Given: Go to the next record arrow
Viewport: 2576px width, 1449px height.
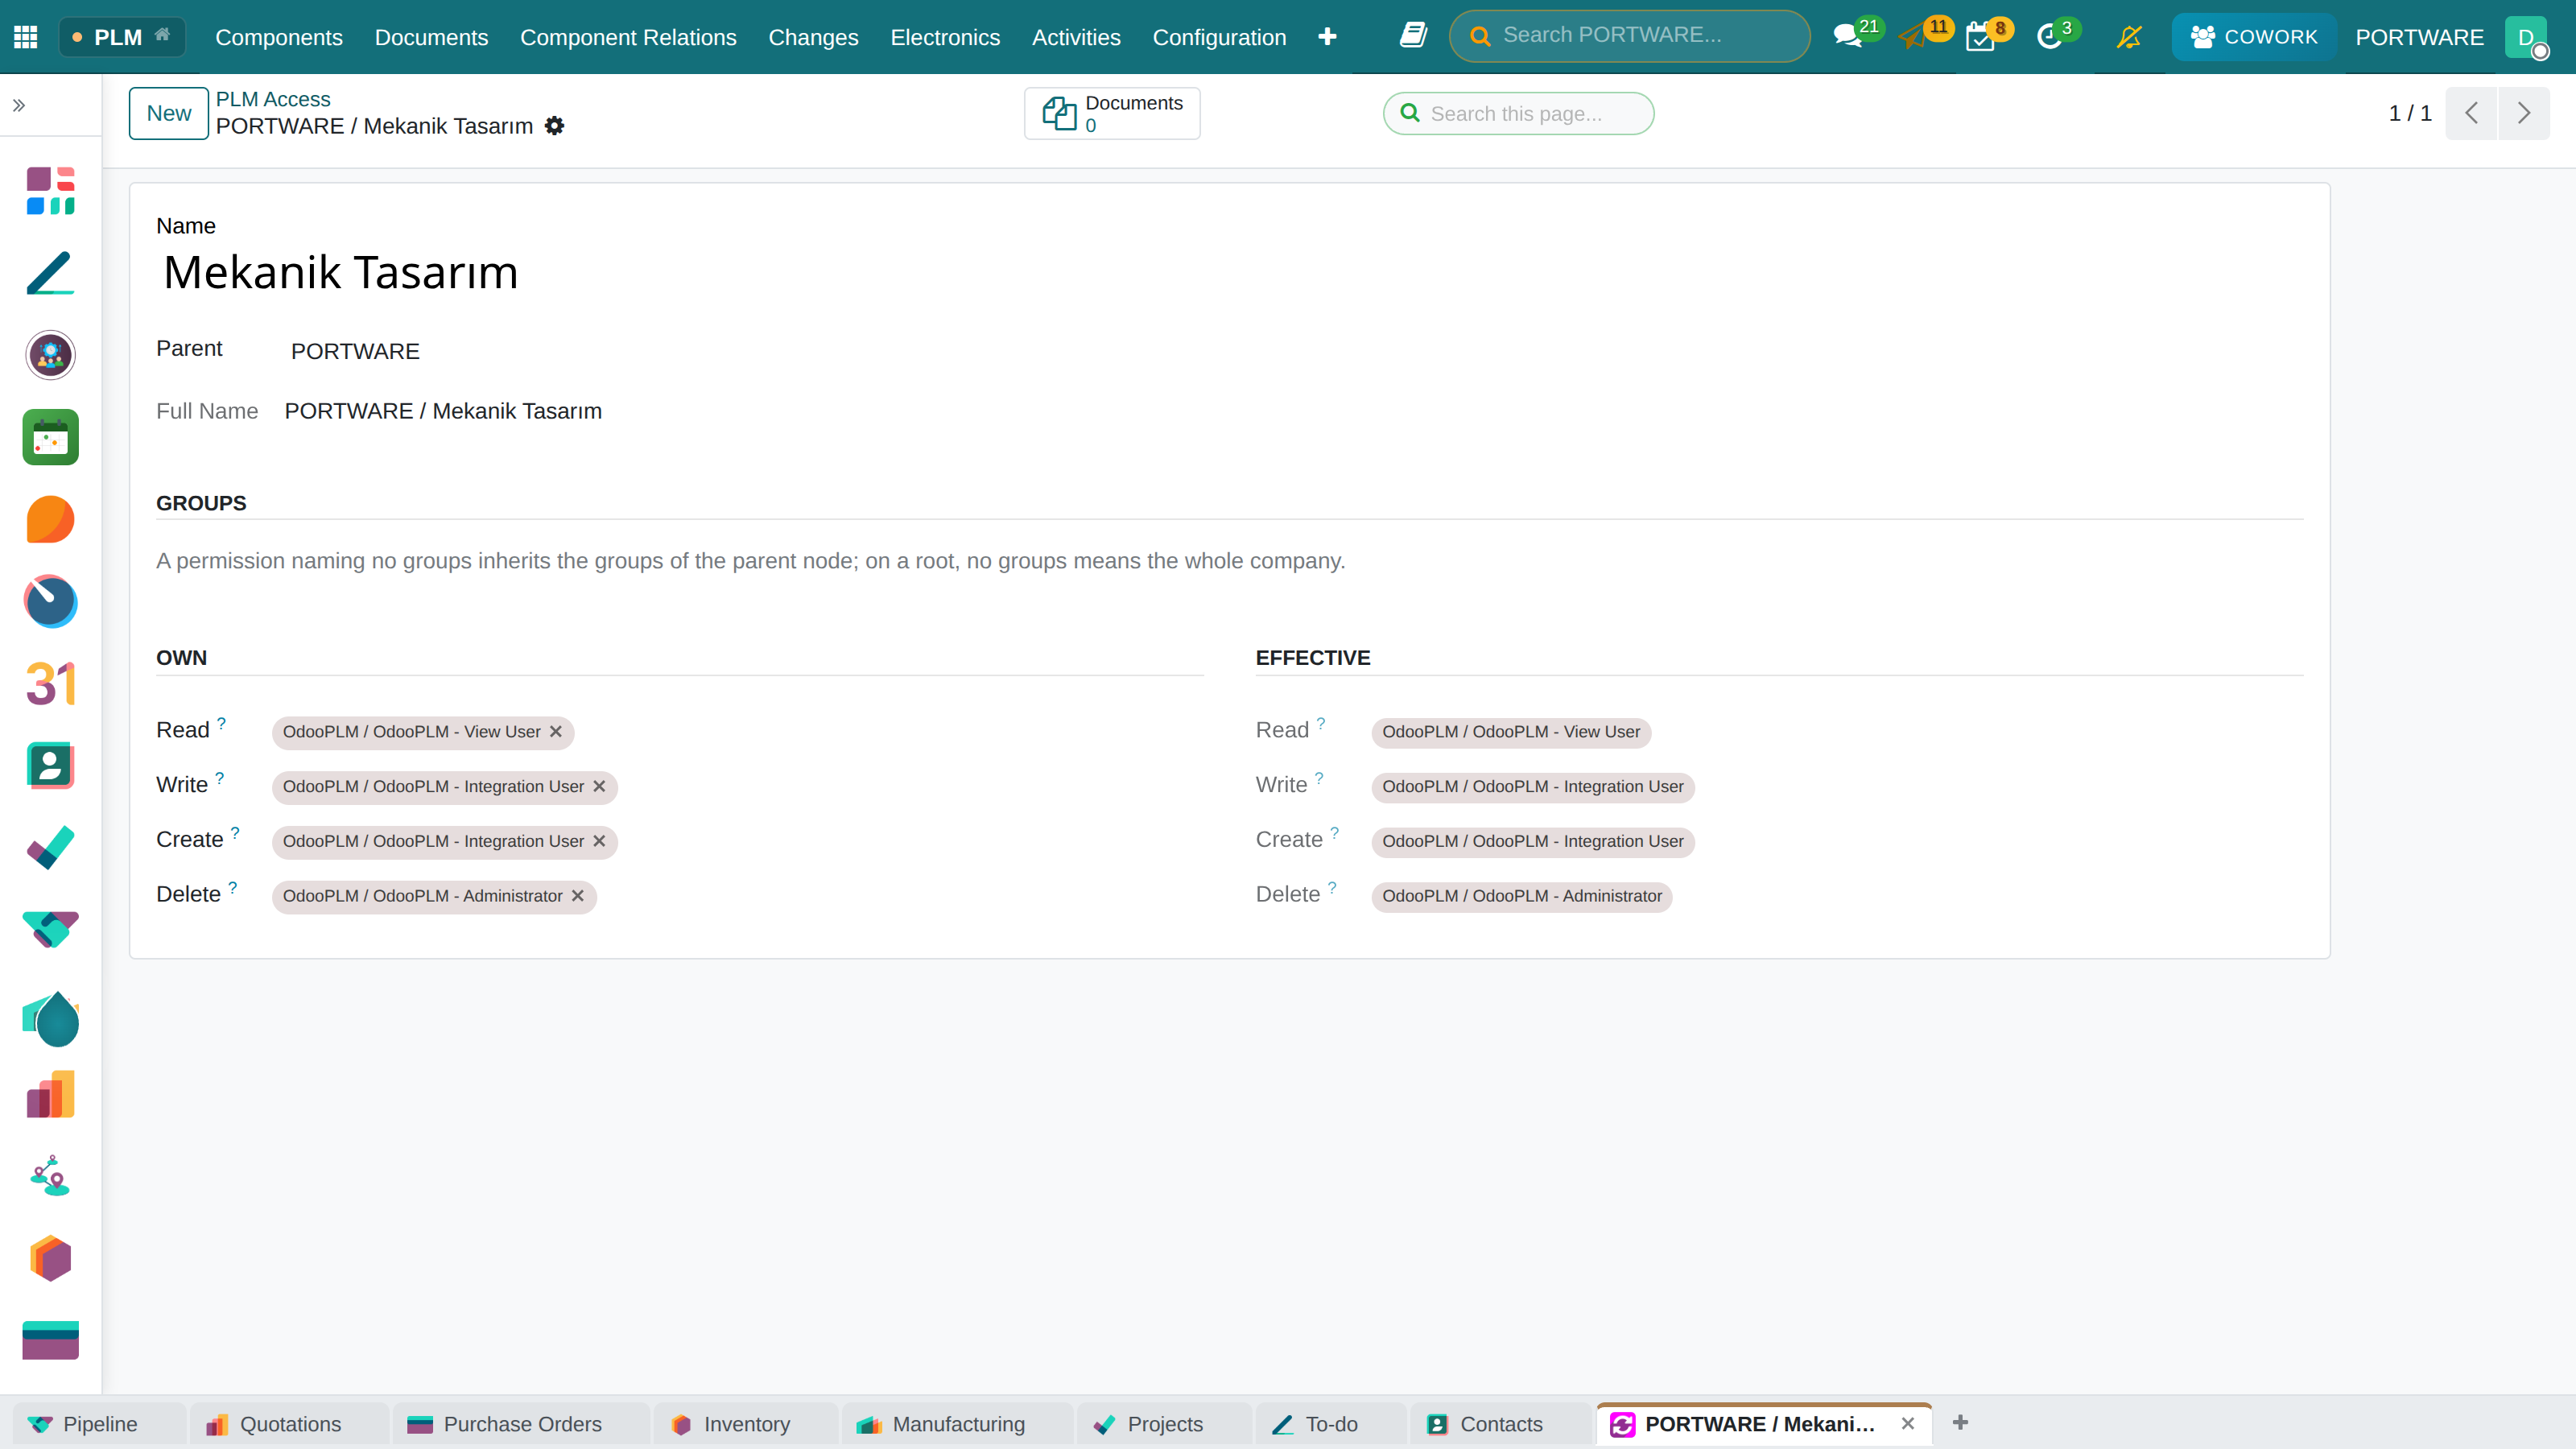Looking at the screenshot, I should tap(2524, 113).
